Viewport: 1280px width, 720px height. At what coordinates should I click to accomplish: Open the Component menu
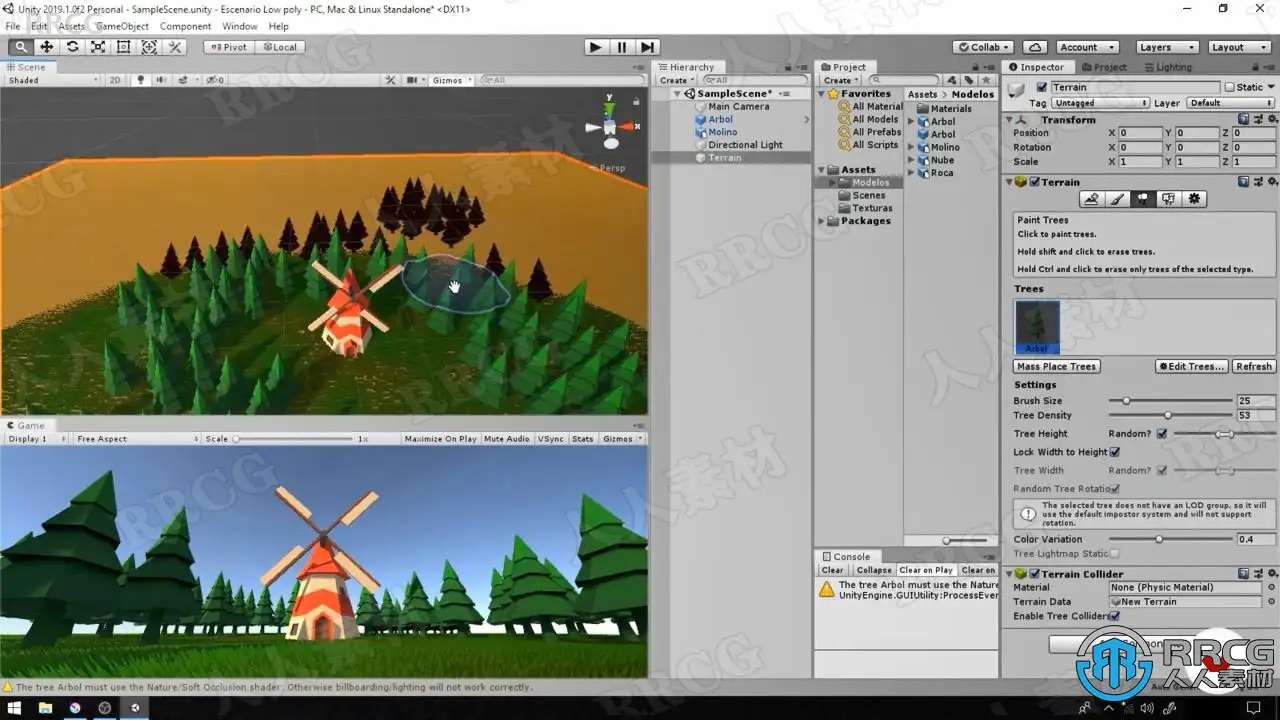(x=185, y=26)
